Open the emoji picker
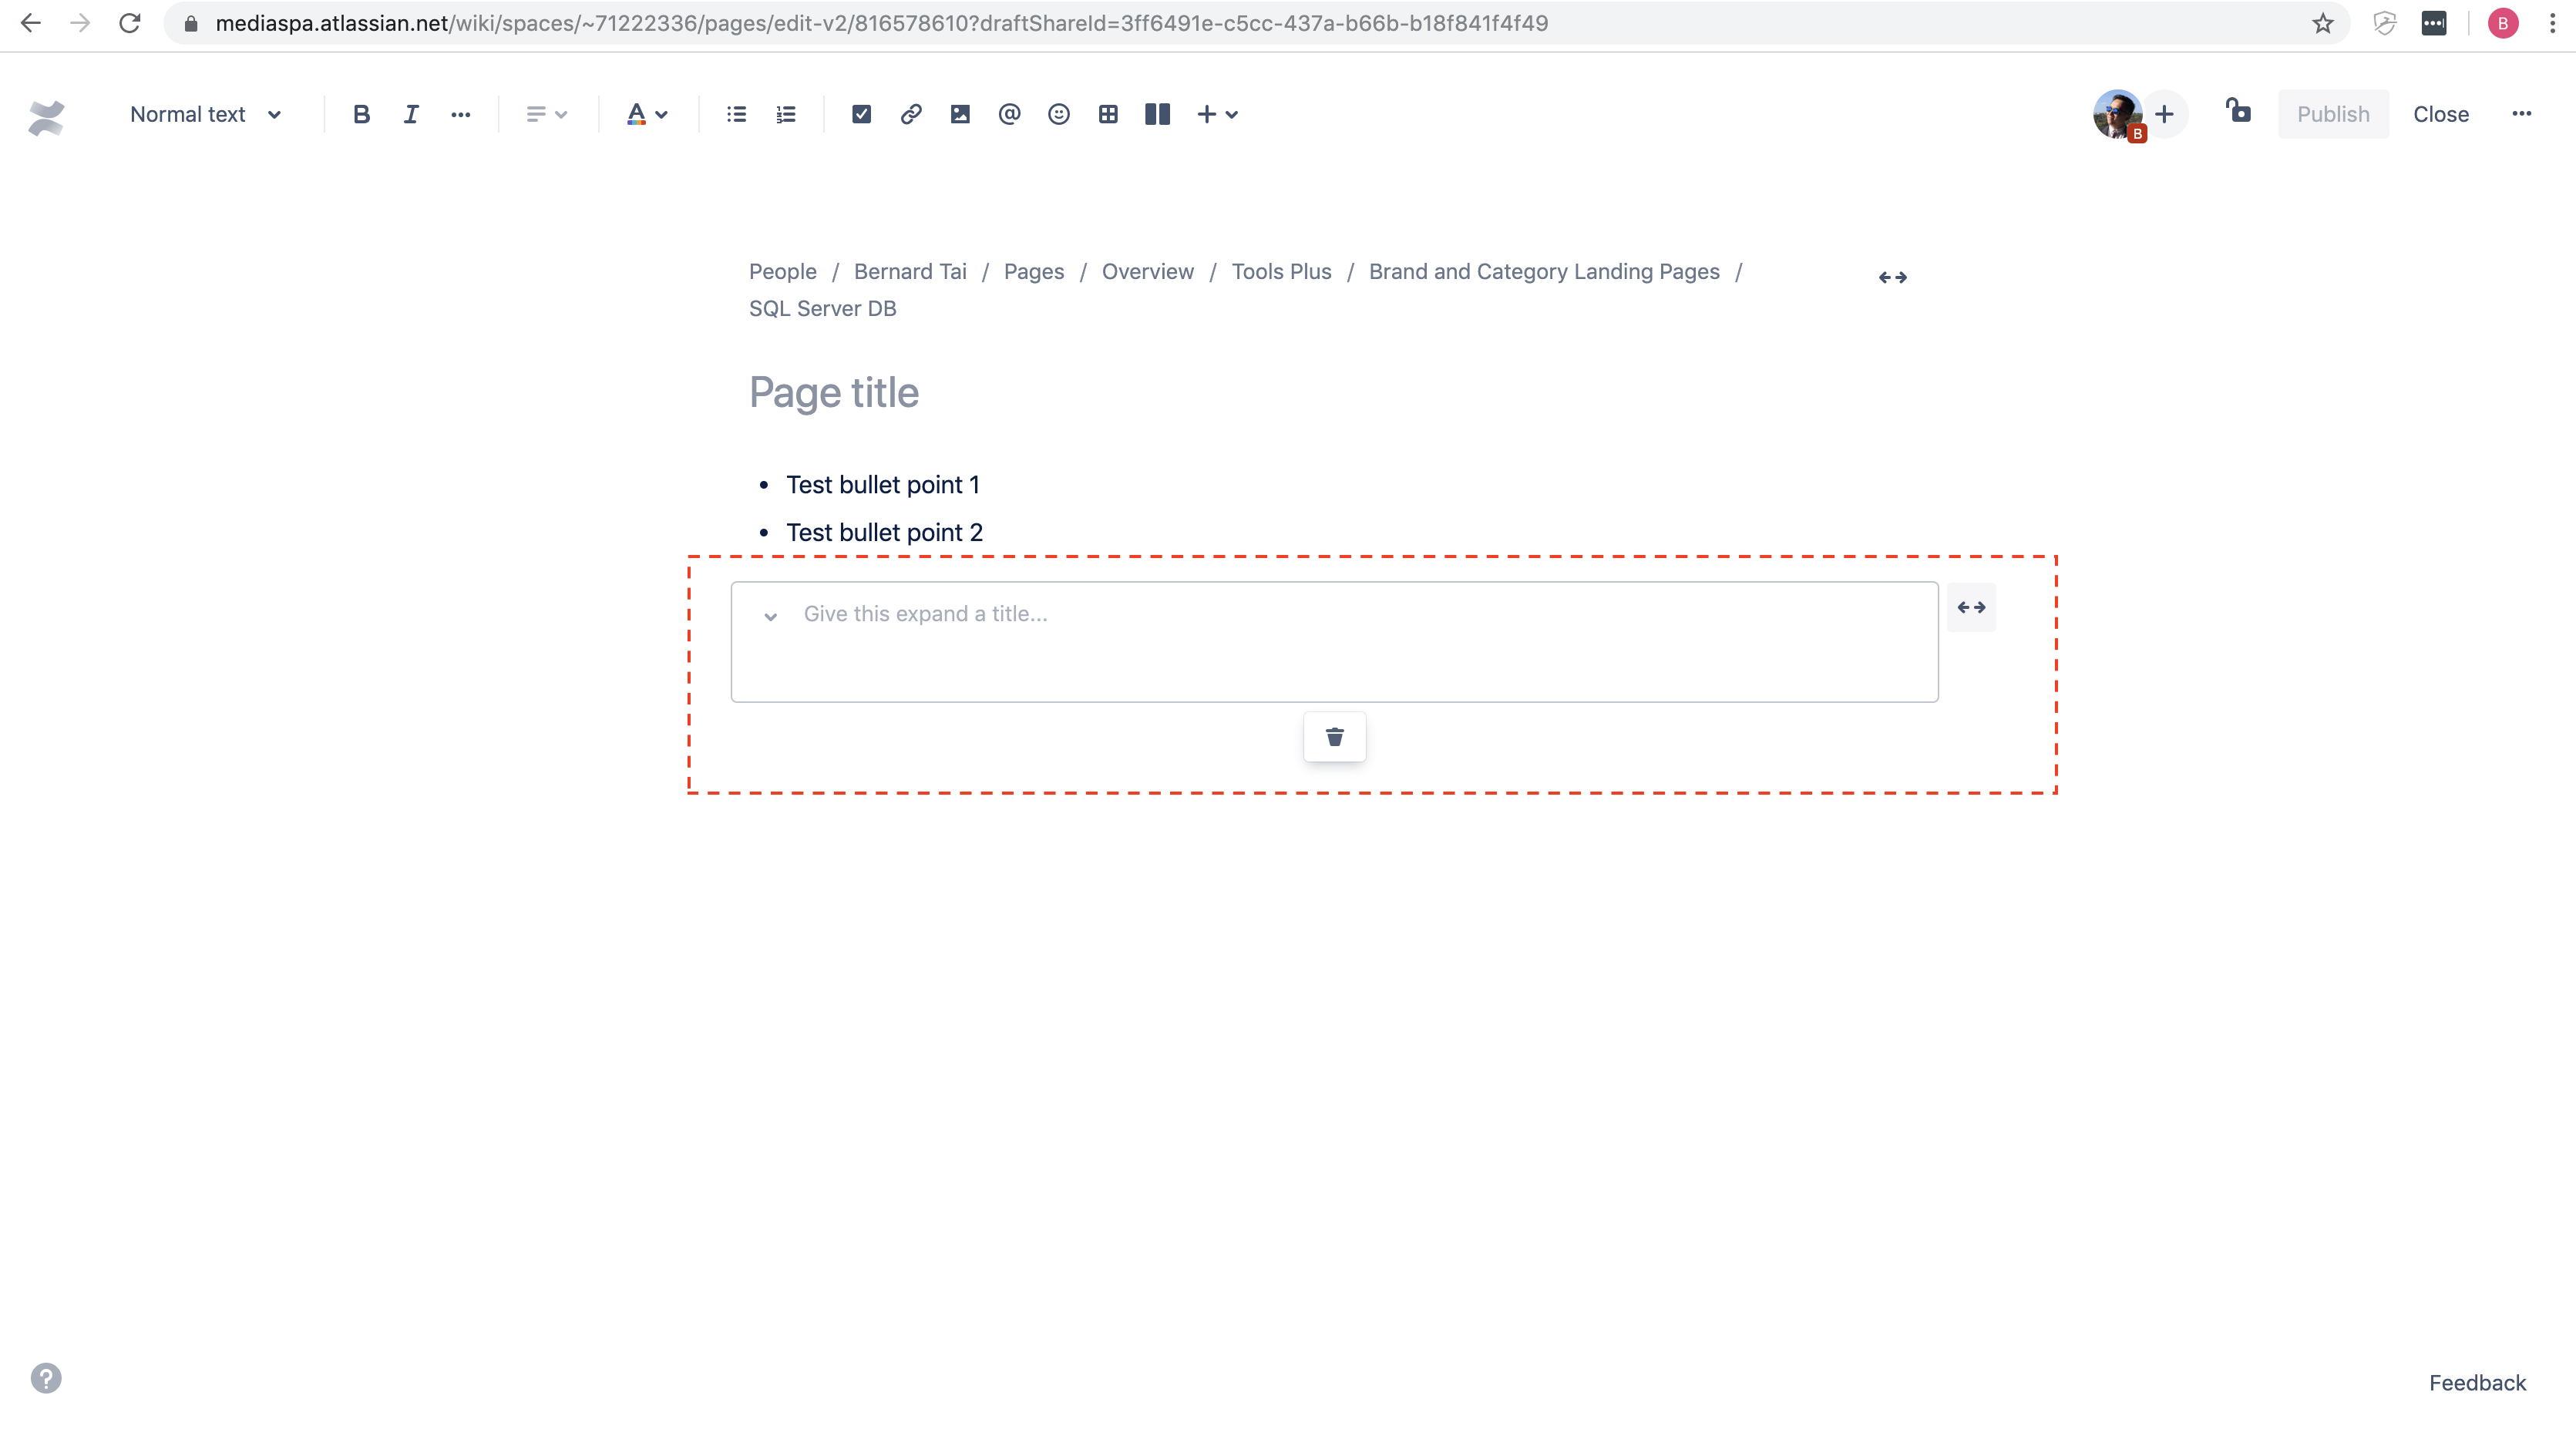The height and width of the screenshot is (1429, 2576). 1059,114
